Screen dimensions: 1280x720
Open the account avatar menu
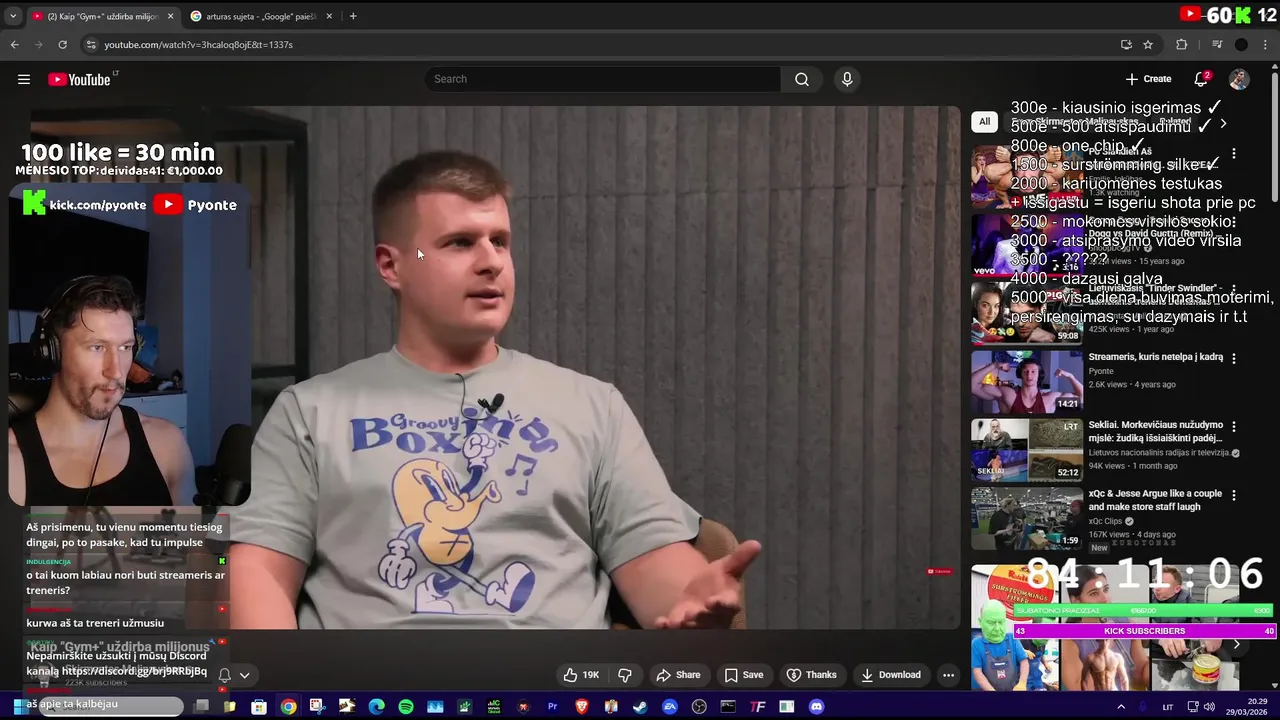tap(1239, 79)
